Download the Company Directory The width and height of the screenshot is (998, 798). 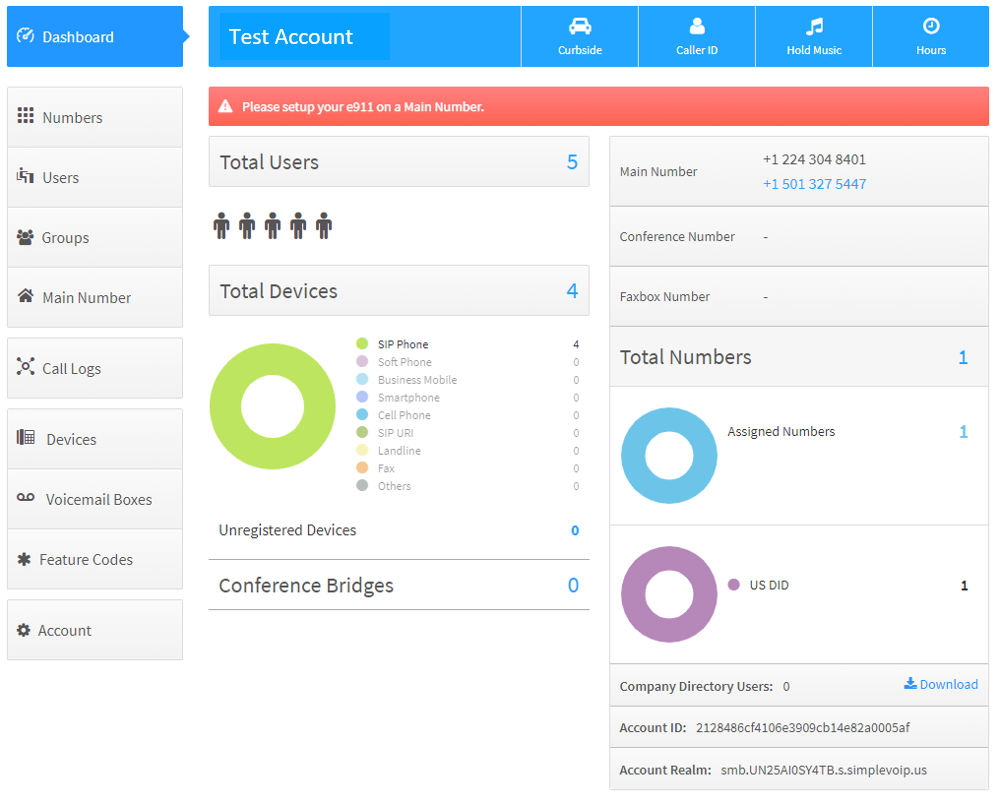pyautogui.click(x=940, y=684)
